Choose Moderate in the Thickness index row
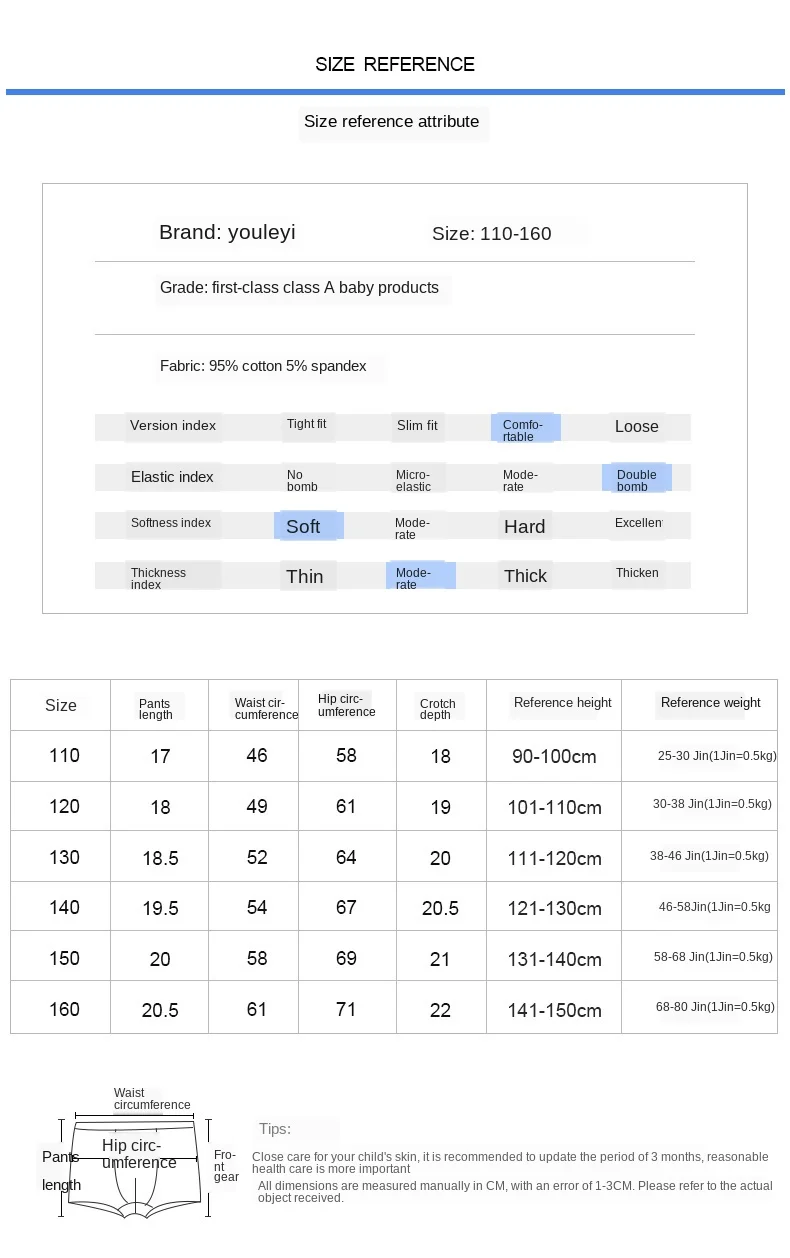790x1258 pixels. click(420, 577)
